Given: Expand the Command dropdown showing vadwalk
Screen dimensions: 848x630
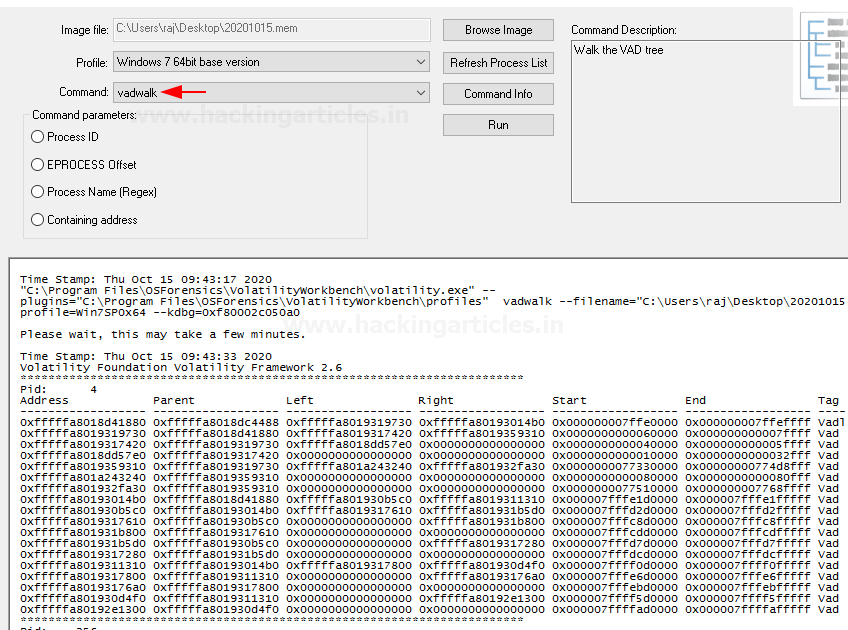Looking at the screenshot, I should [x=271, y=93].
